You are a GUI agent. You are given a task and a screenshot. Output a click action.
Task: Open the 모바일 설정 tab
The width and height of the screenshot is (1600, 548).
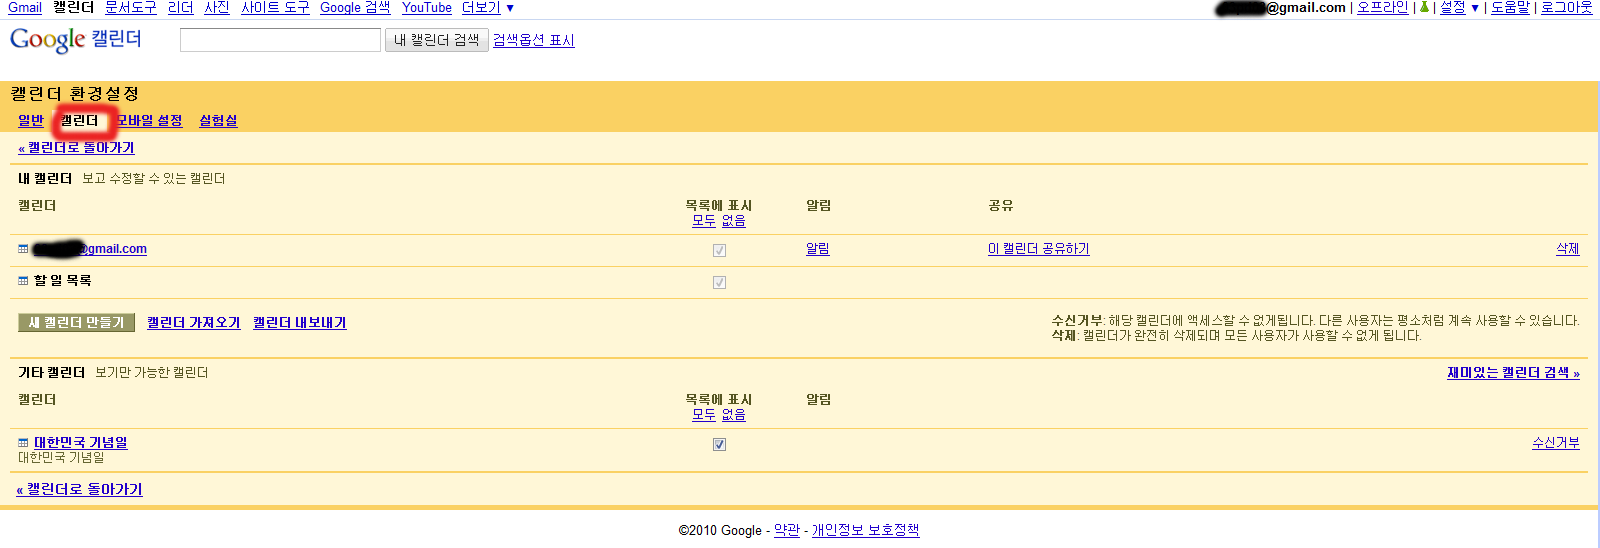149,120
